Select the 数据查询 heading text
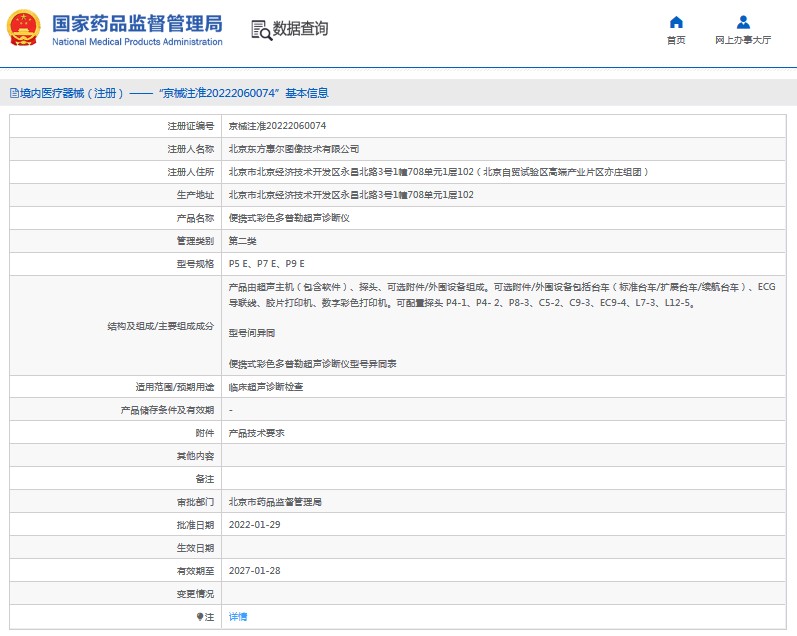 tap(300, 29)
